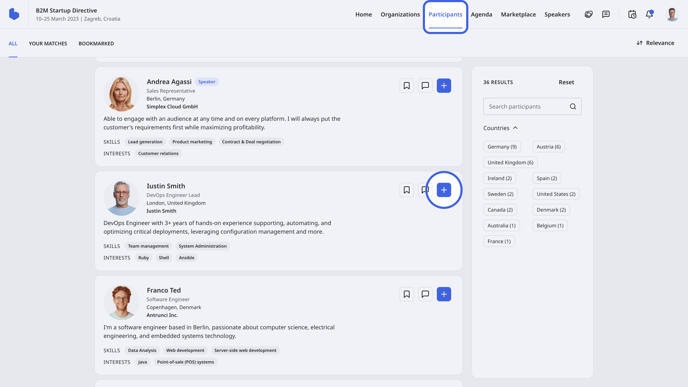
Task: Bookmark Andrea Agassi
Action: (407, 86)
